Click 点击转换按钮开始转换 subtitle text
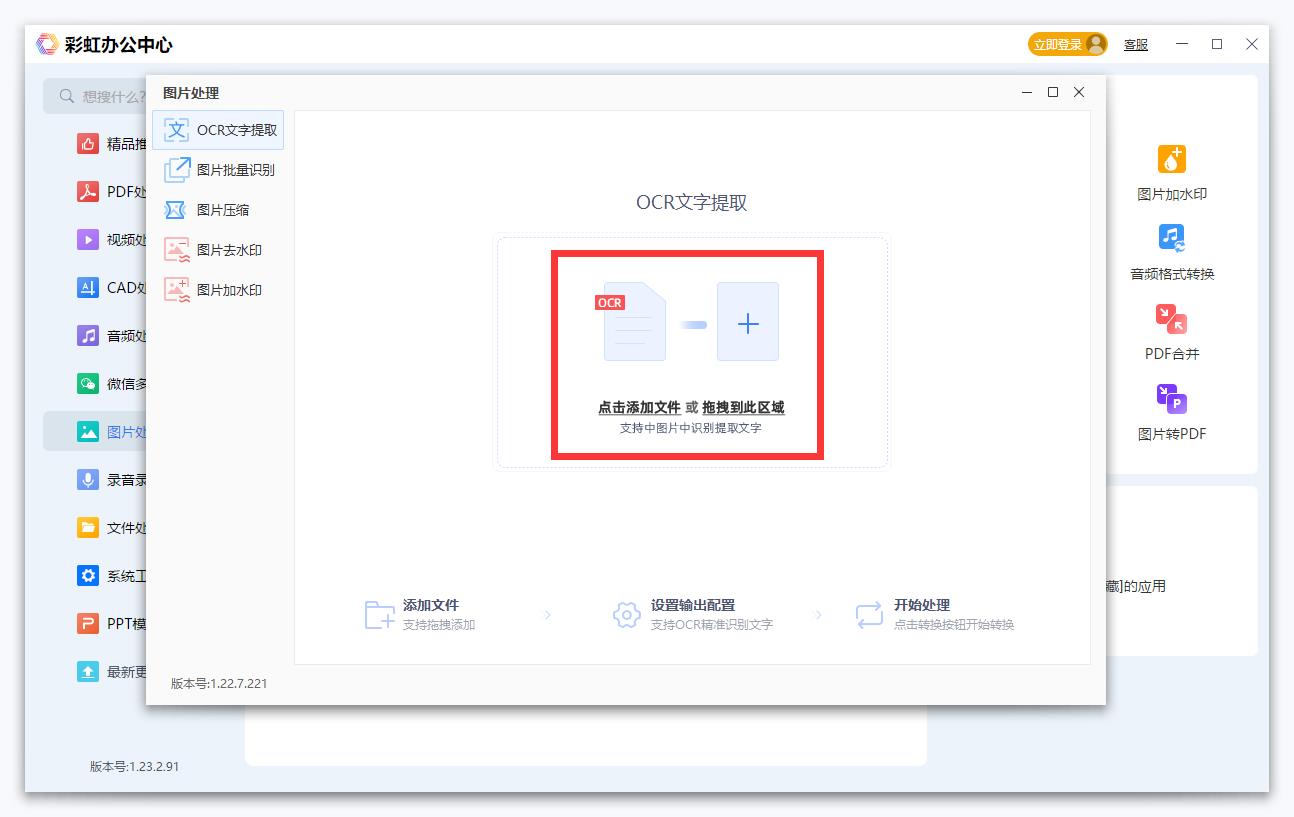The width and height of the screenshot is (1294, 817). click(954, 625)
